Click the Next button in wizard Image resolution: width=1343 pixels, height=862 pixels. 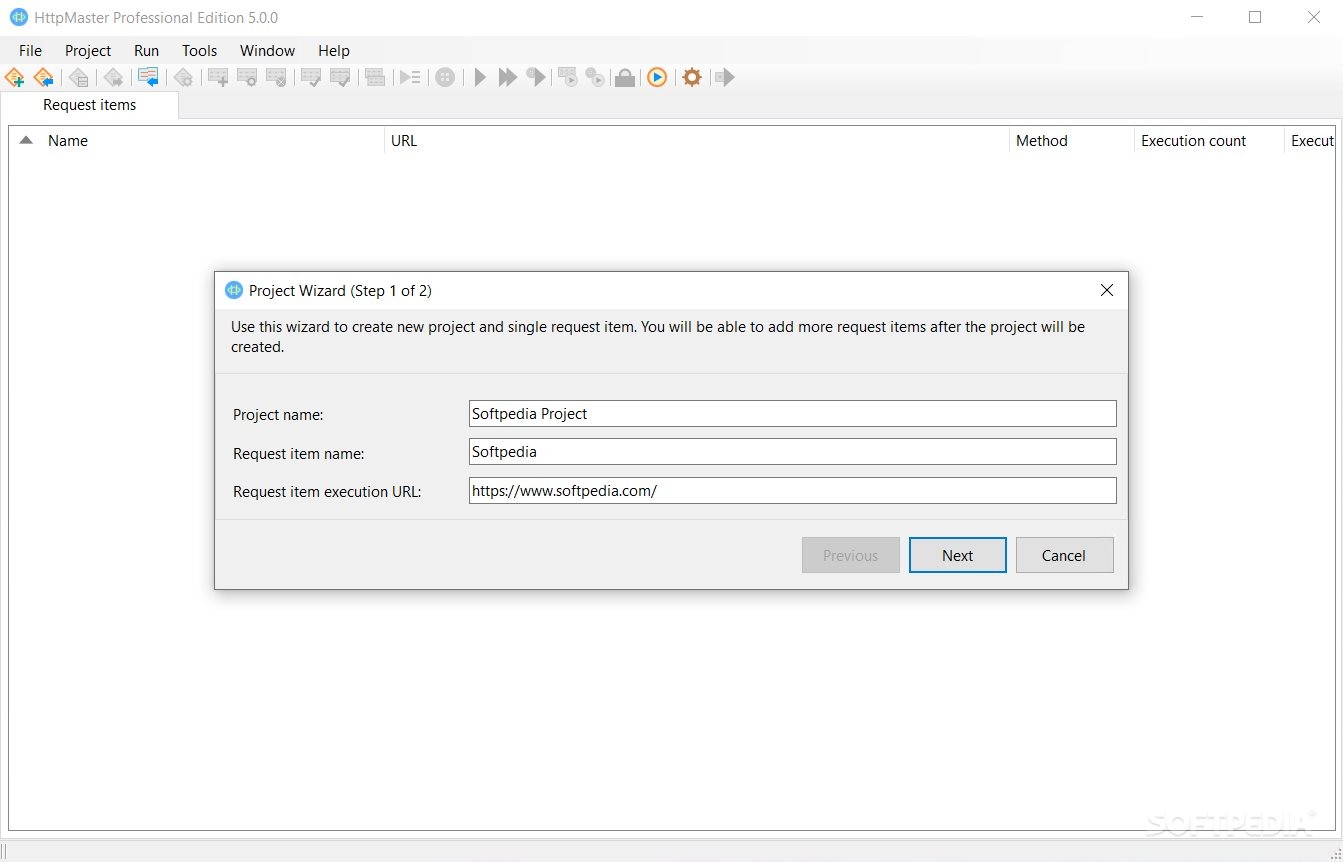(x=957, y=555)
